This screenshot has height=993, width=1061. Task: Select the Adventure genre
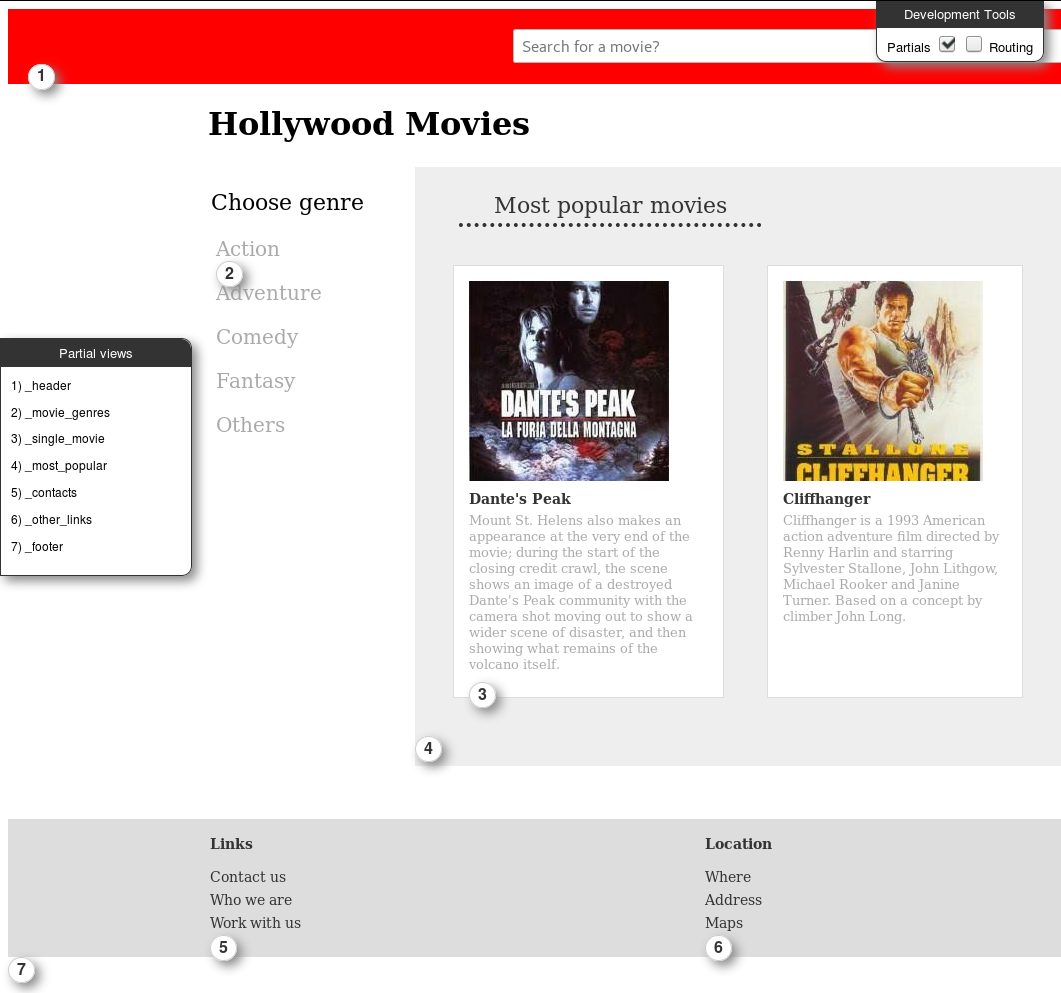[269, 293]
